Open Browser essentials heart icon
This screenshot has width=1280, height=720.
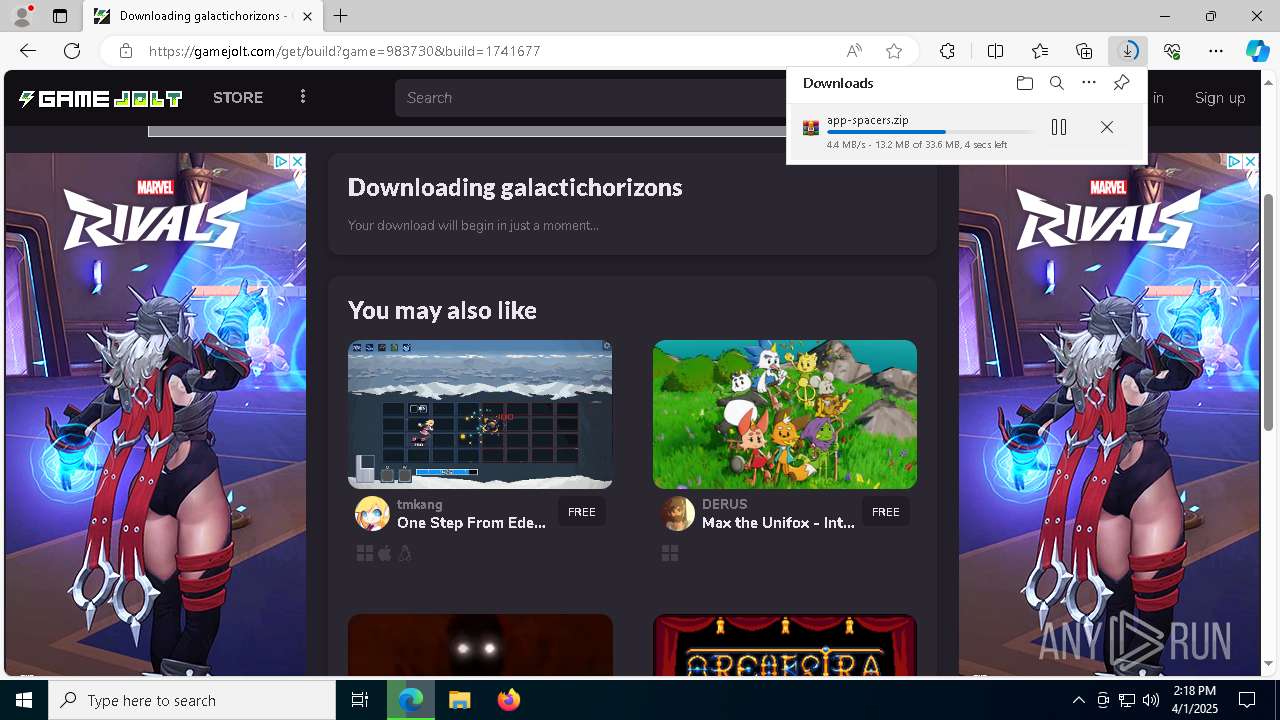pos(1172,51)
